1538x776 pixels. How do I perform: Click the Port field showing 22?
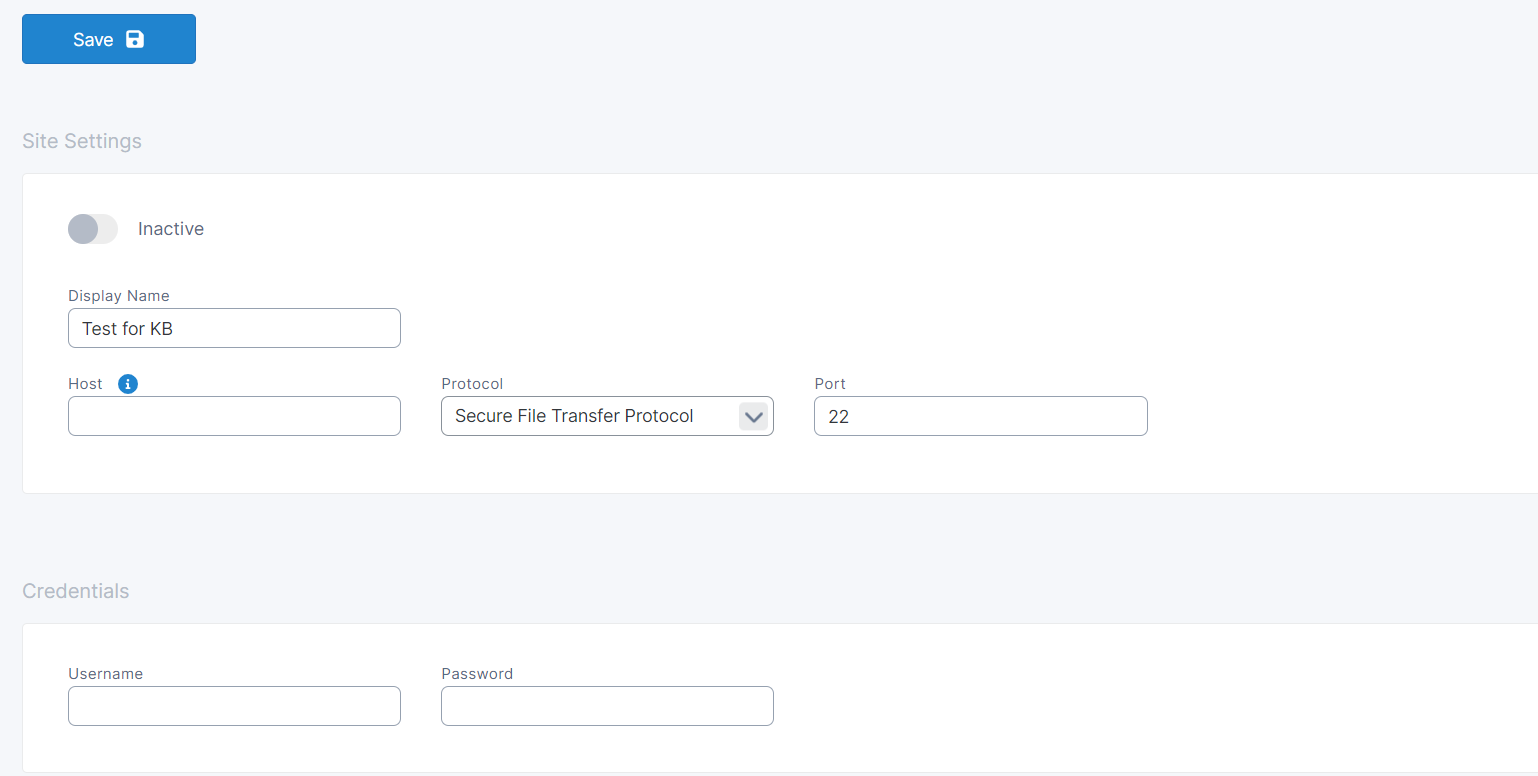tap(980, 416)
